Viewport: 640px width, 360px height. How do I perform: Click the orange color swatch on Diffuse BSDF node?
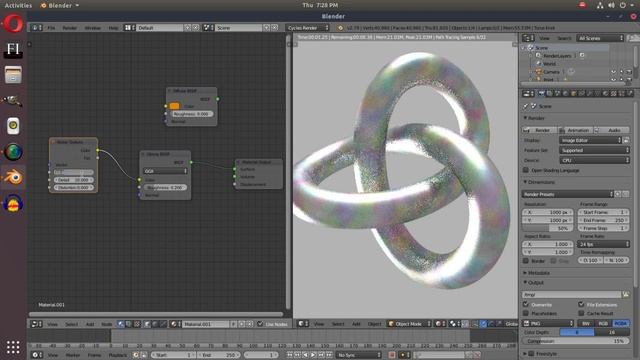point(174,106)
